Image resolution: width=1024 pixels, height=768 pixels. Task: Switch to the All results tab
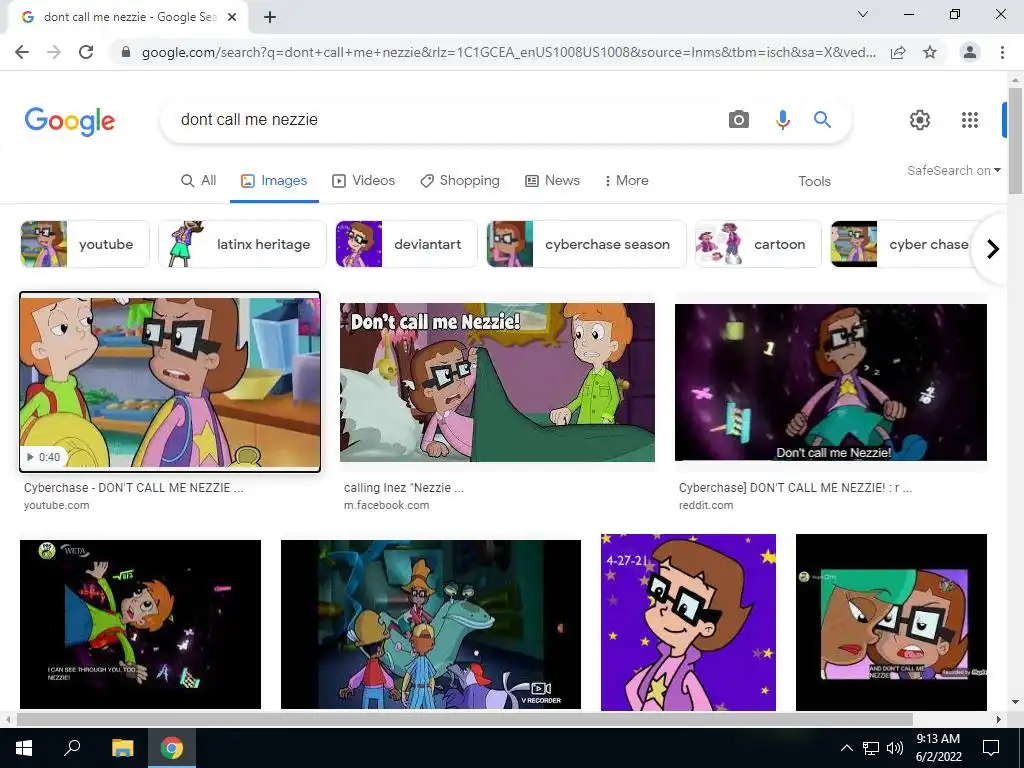(x=199, y=181)
